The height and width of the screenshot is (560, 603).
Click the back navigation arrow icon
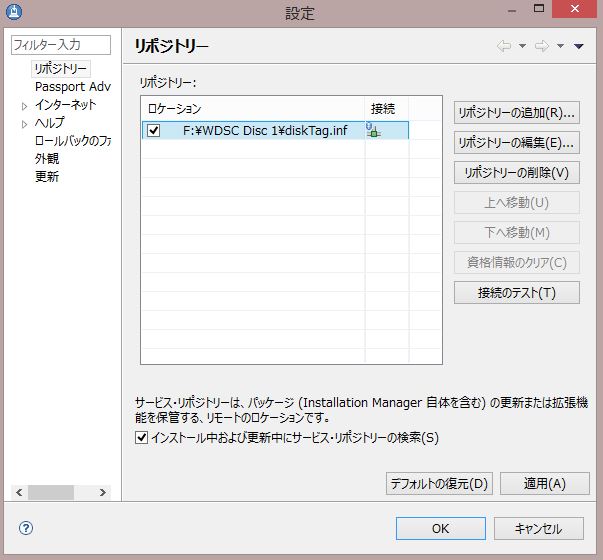[x=504, y=46]
